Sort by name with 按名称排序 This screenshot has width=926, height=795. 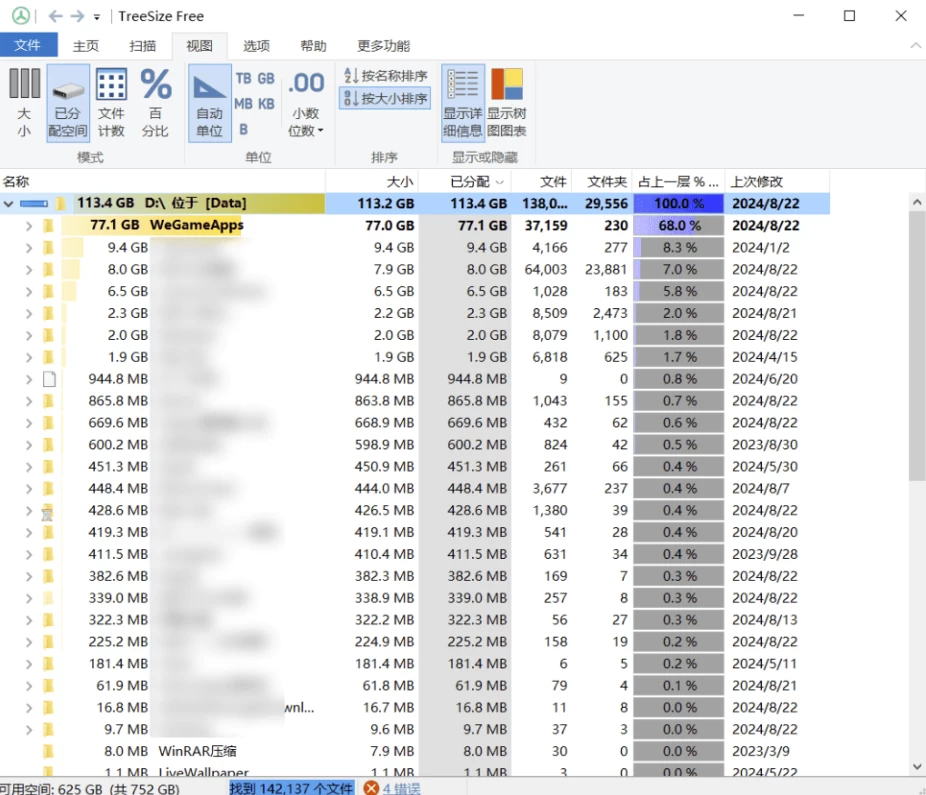(x=385, y=76)
